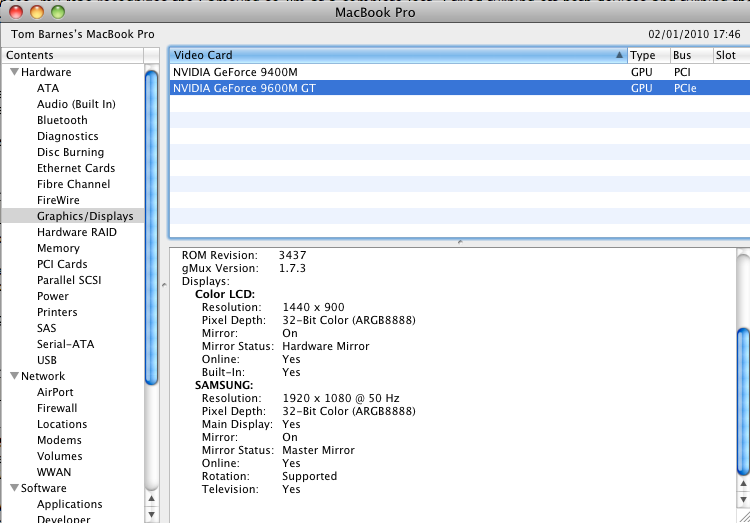750x523 pixels.
Task: Click details pane scrollbar thumb
Action: pos(743,401)
